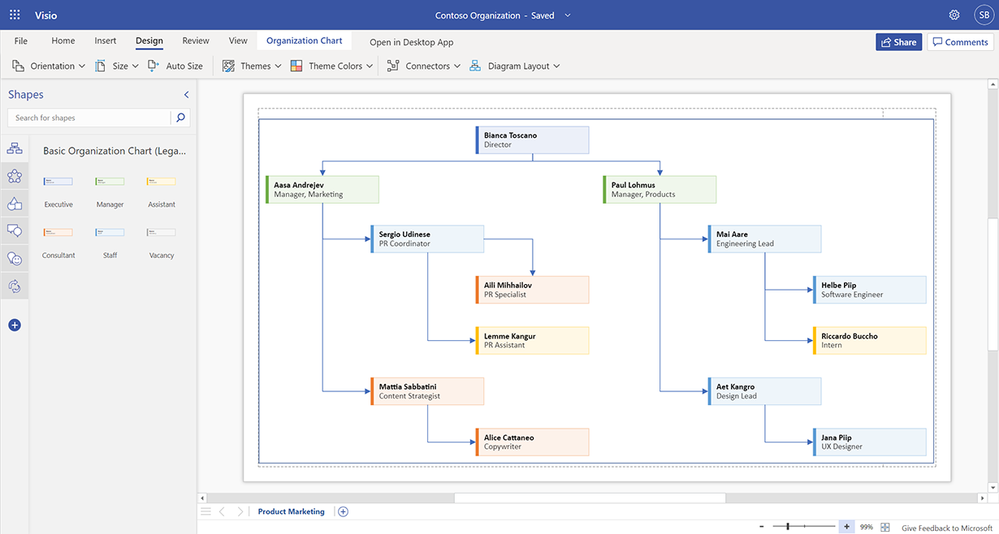
Task: Open the Connectors dropdown
Action: pyautogui.click(x=424, y=66)
